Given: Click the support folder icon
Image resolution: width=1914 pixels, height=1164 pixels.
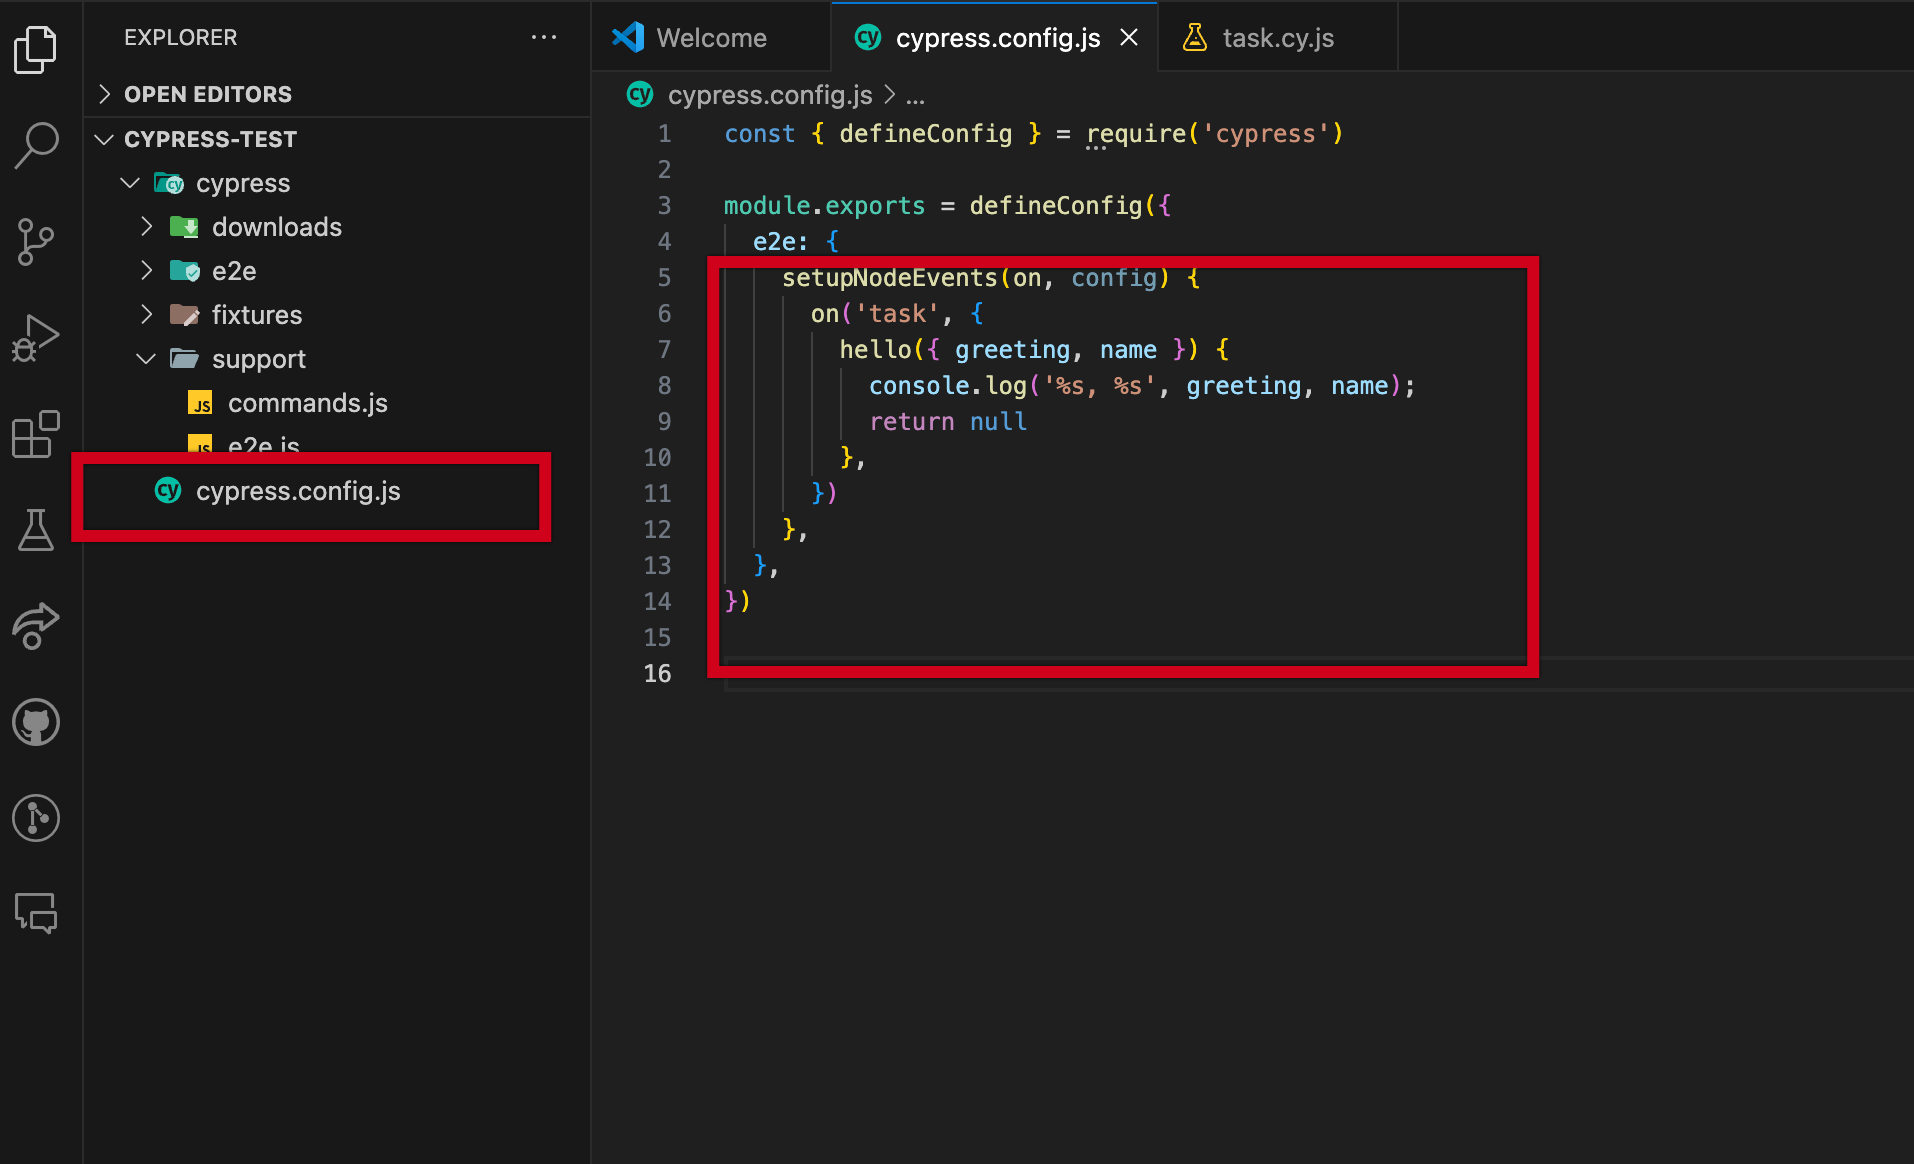Looking at the screenshot, I should [185, 359].
